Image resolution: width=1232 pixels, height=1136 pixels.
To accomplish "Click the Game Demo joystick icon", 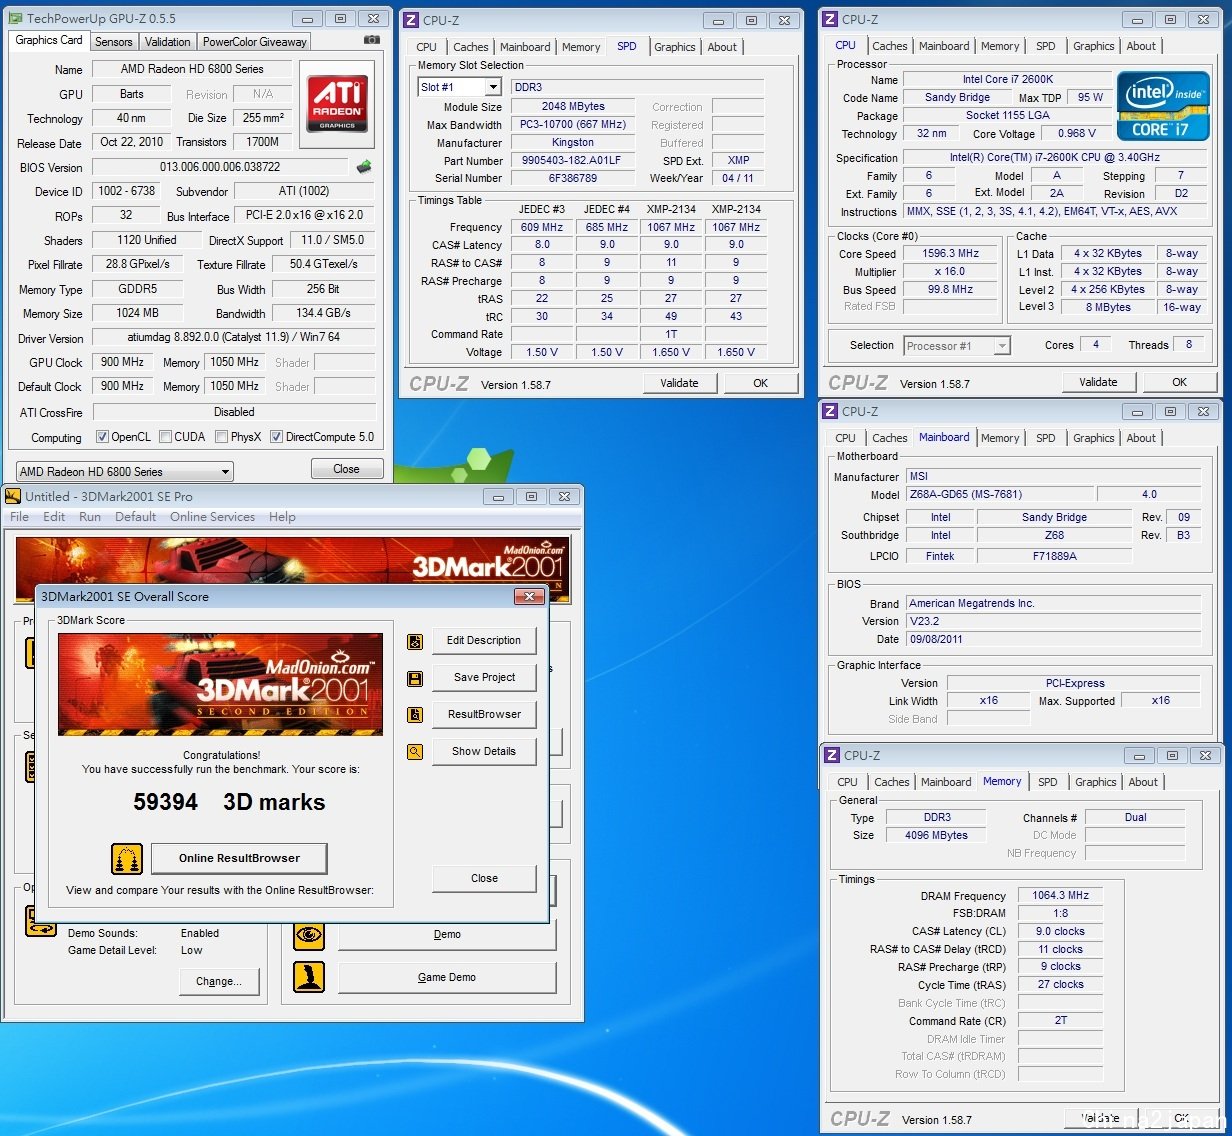I will click(x=309, y=977).
